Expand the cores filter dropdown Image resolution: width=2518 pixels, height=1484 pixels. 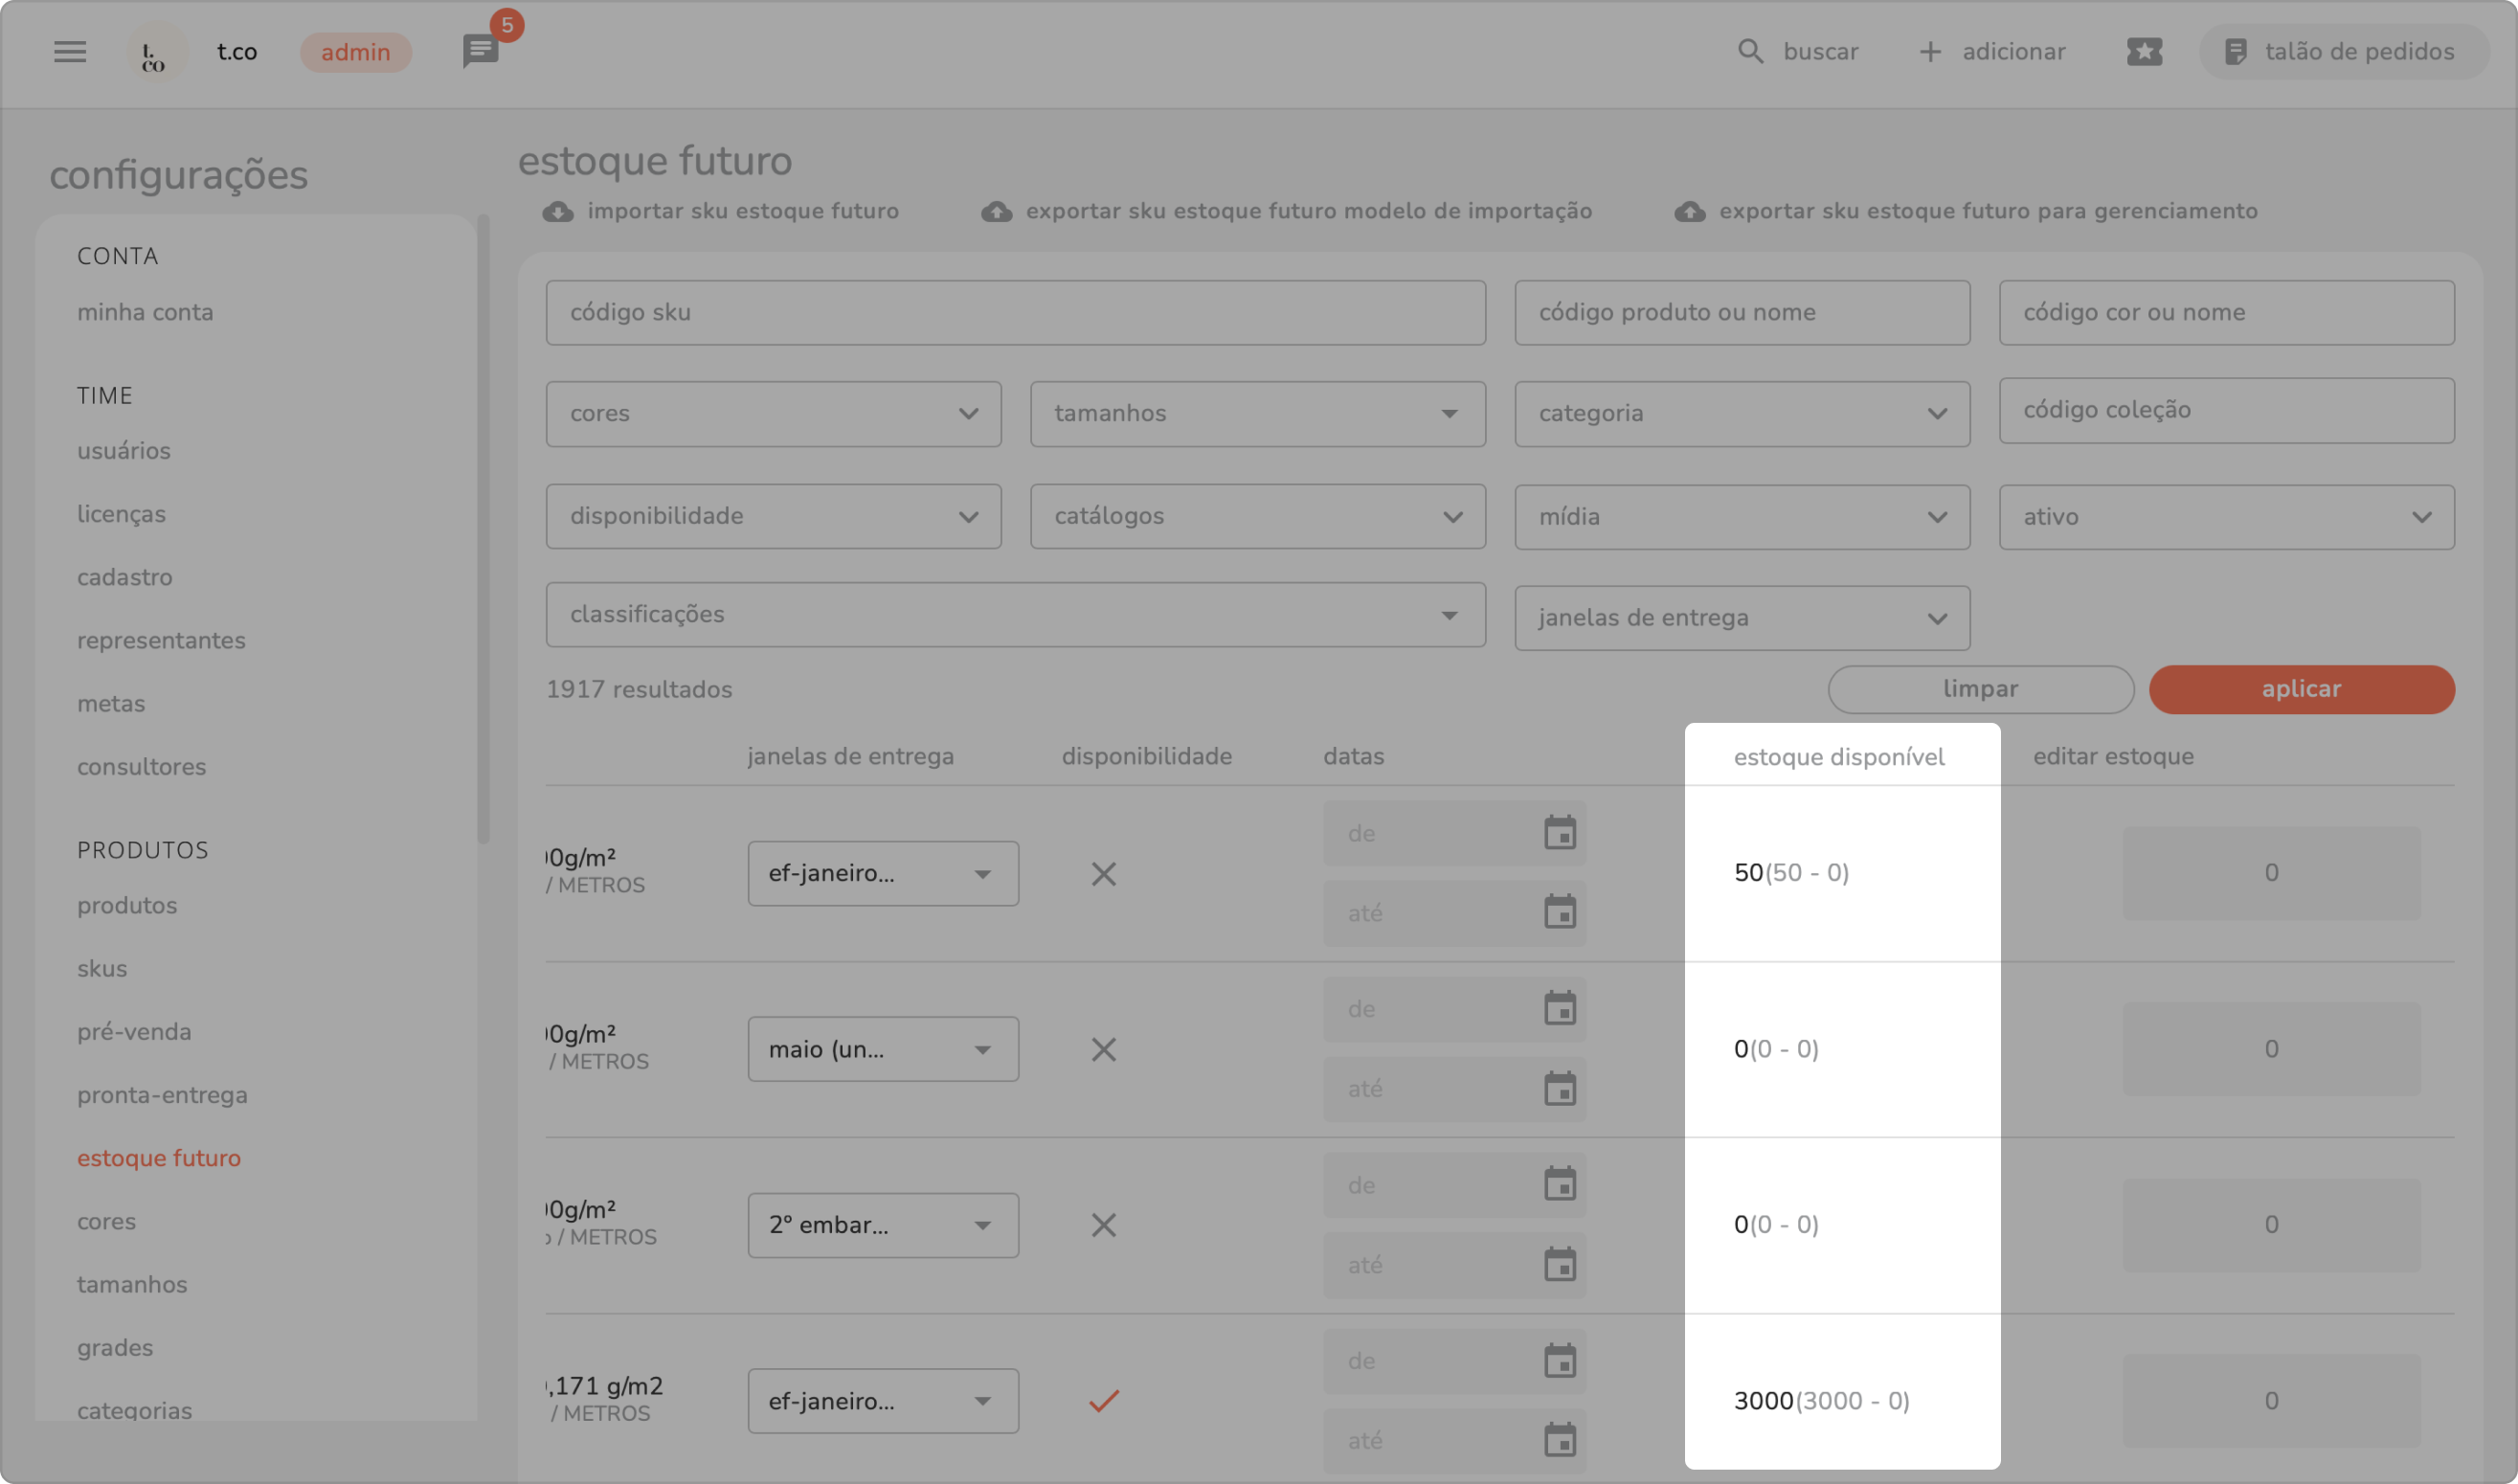point(773,414)
